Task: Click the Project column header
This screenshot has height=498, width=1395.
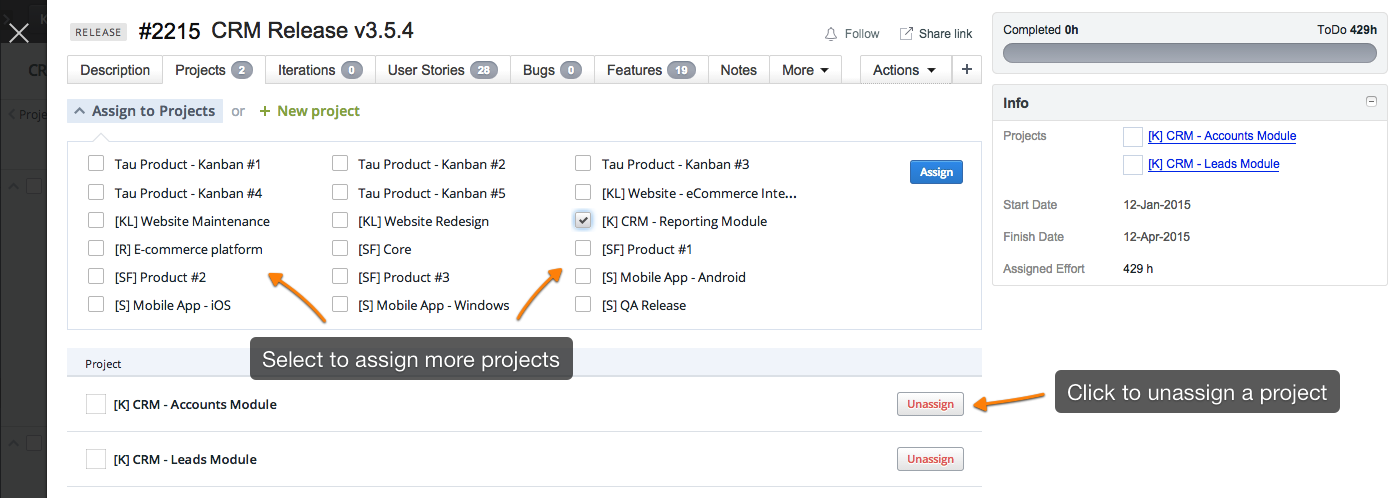Action: [103, 364]
